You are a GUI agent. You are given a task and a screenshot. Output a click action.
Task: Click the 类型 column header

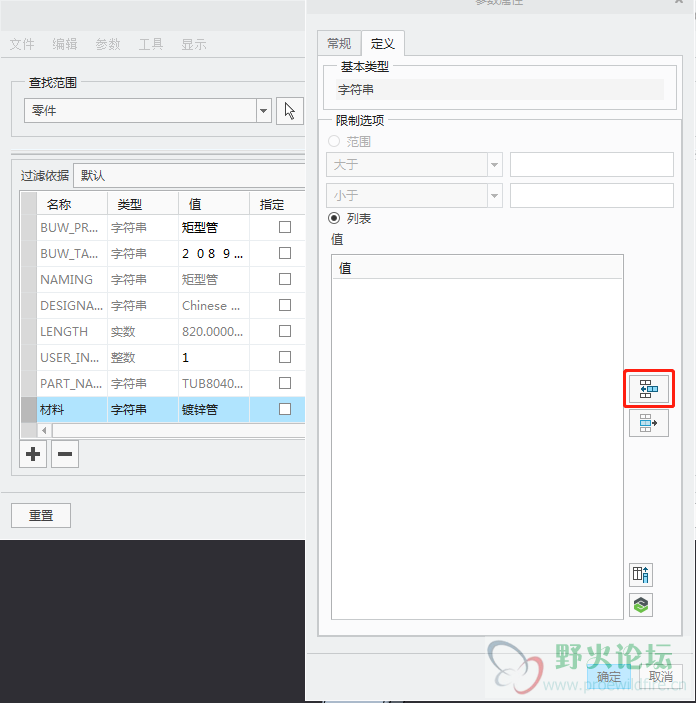143,204
